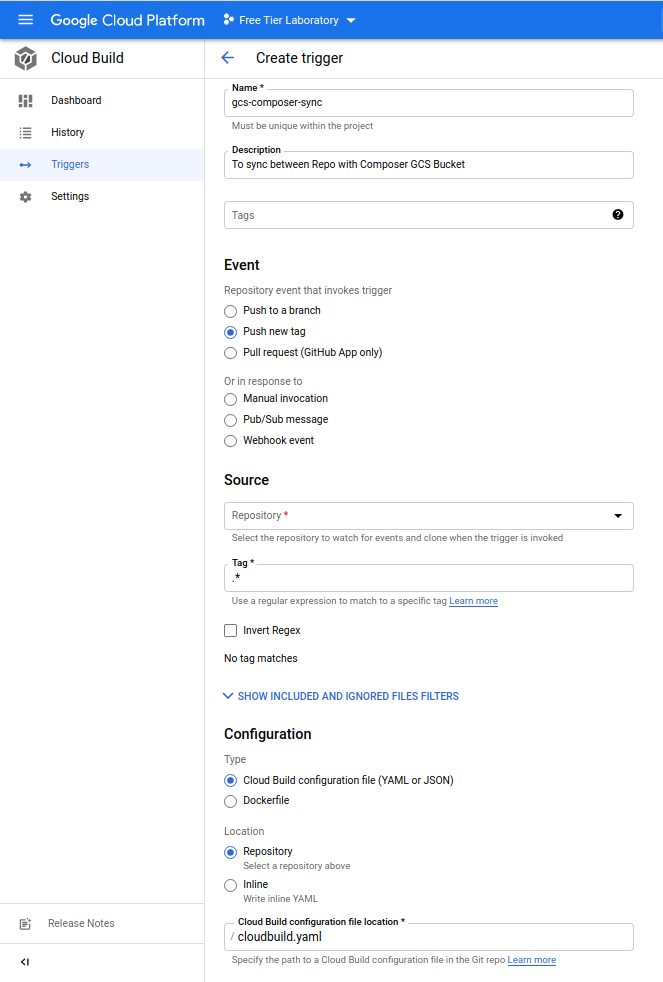Select the Pub/Sub message option

point(230,420)
